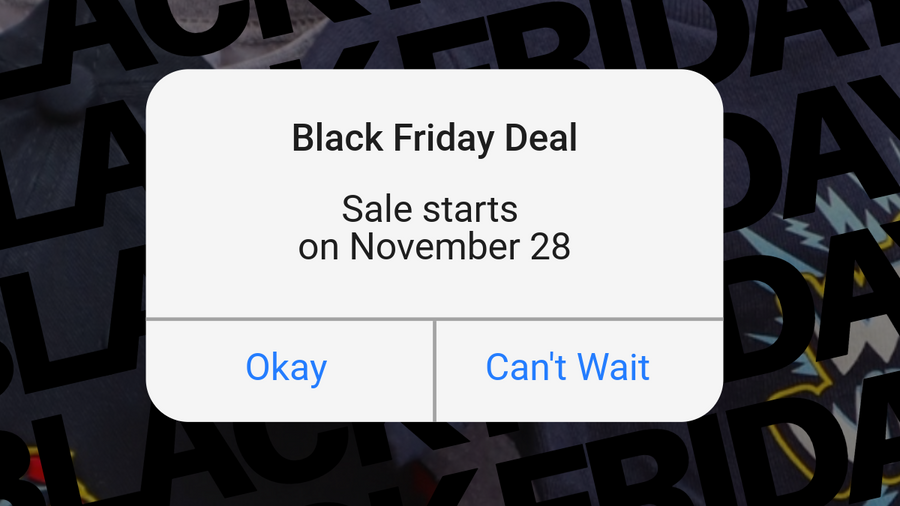Select the word Black in dialog title
The width and height of the screenshot is (900, 506).
click(331, 138)
